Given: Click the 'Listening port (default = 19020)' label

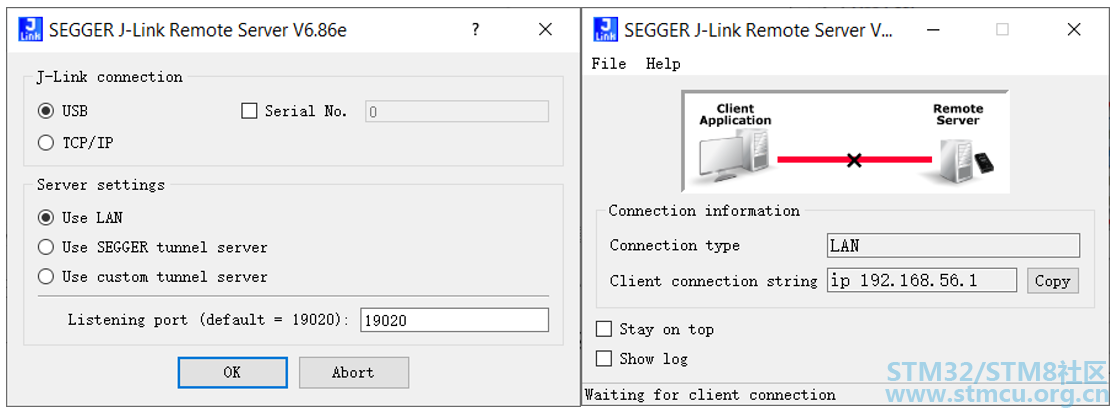Looking at the screenshot, I should 209,320.
